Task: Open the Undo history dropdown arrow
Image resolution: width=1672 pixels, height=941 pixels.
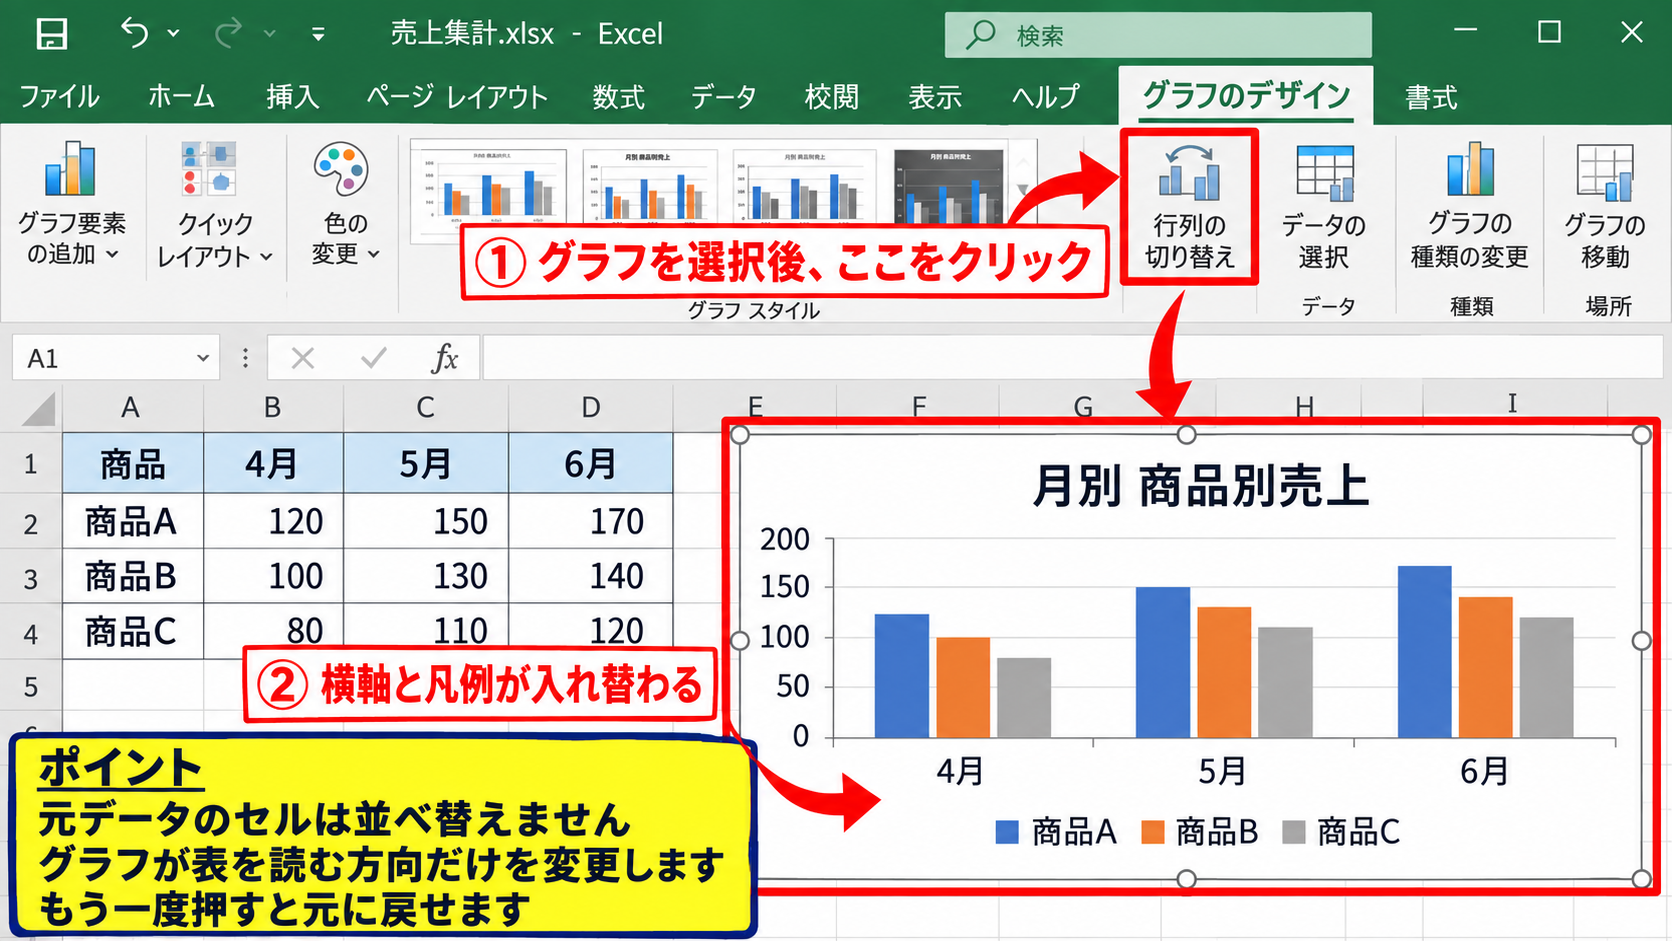Action: 174,34
